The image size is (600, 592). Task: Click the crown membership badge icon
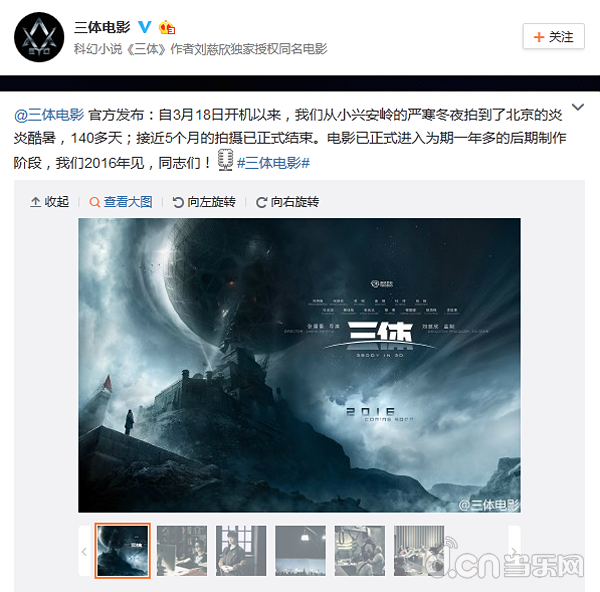[x=167, y=27]
